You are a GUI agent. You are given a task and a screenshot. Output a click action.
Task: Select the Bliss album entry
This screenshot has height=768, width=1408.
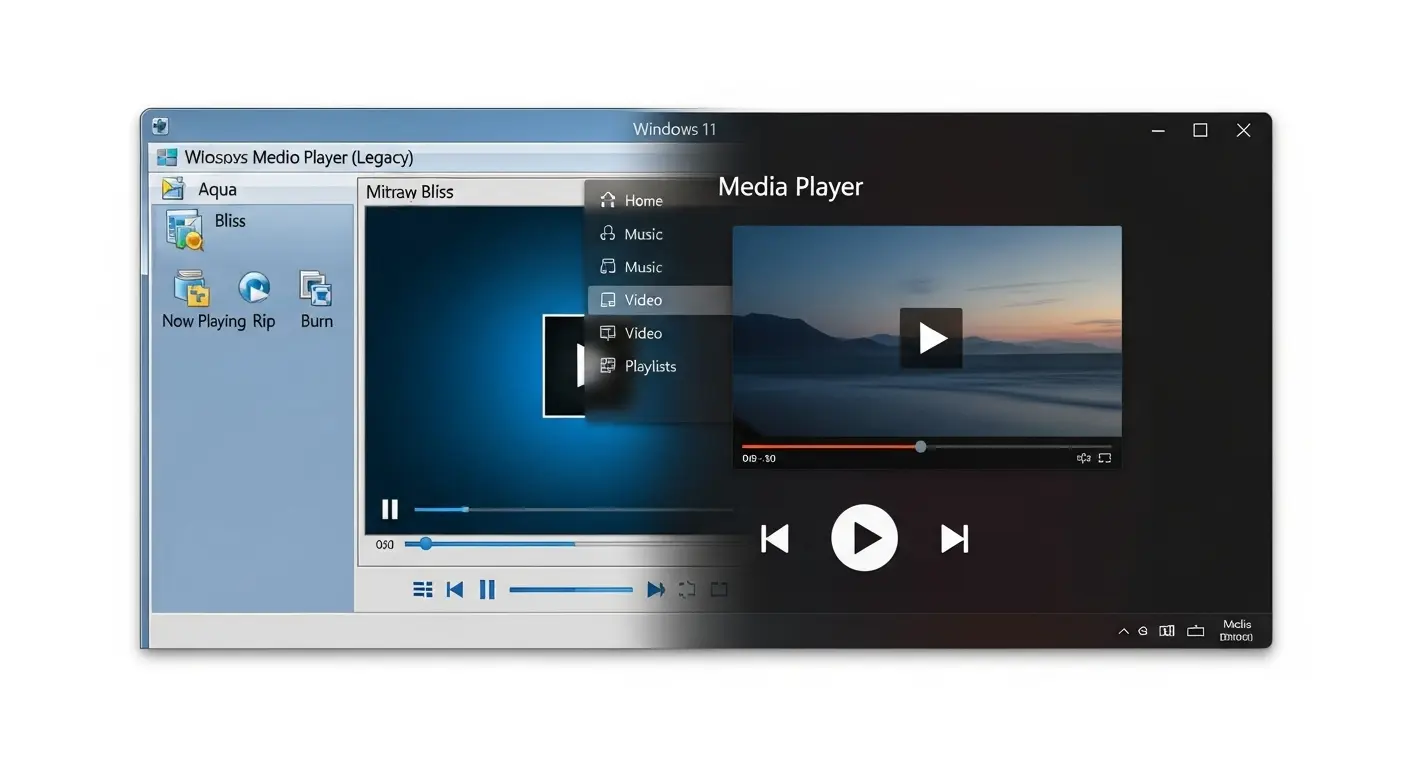tap(229, 221)
